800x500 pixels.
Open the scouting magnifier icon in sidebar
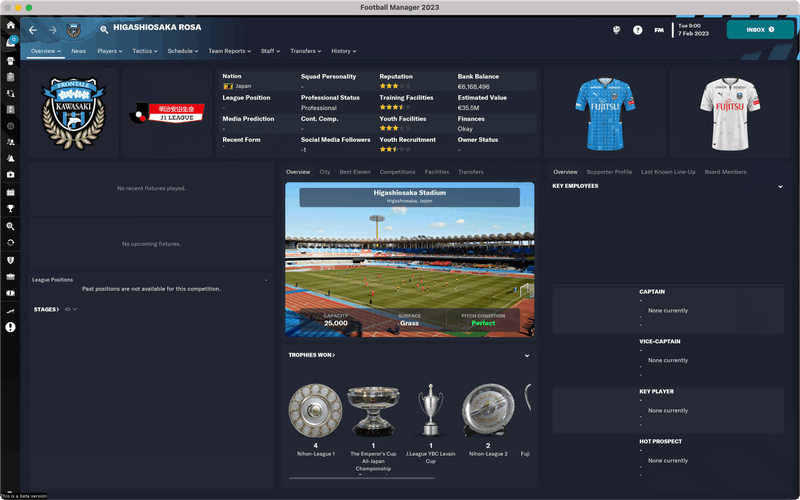coord(10,226)
